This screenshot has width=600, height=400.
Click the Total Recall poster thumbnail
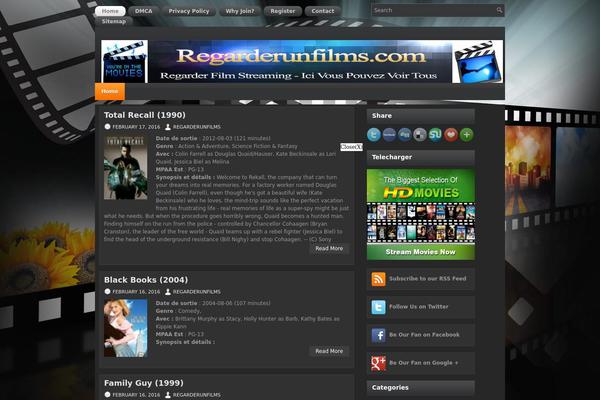click(126, 167)
